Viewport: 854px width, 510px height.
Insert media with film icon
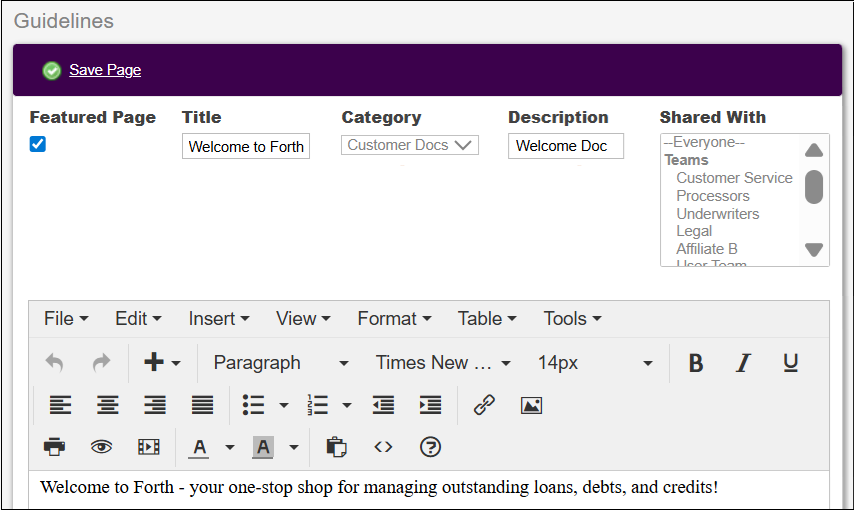pyautogui.click(x=149, y=447)
